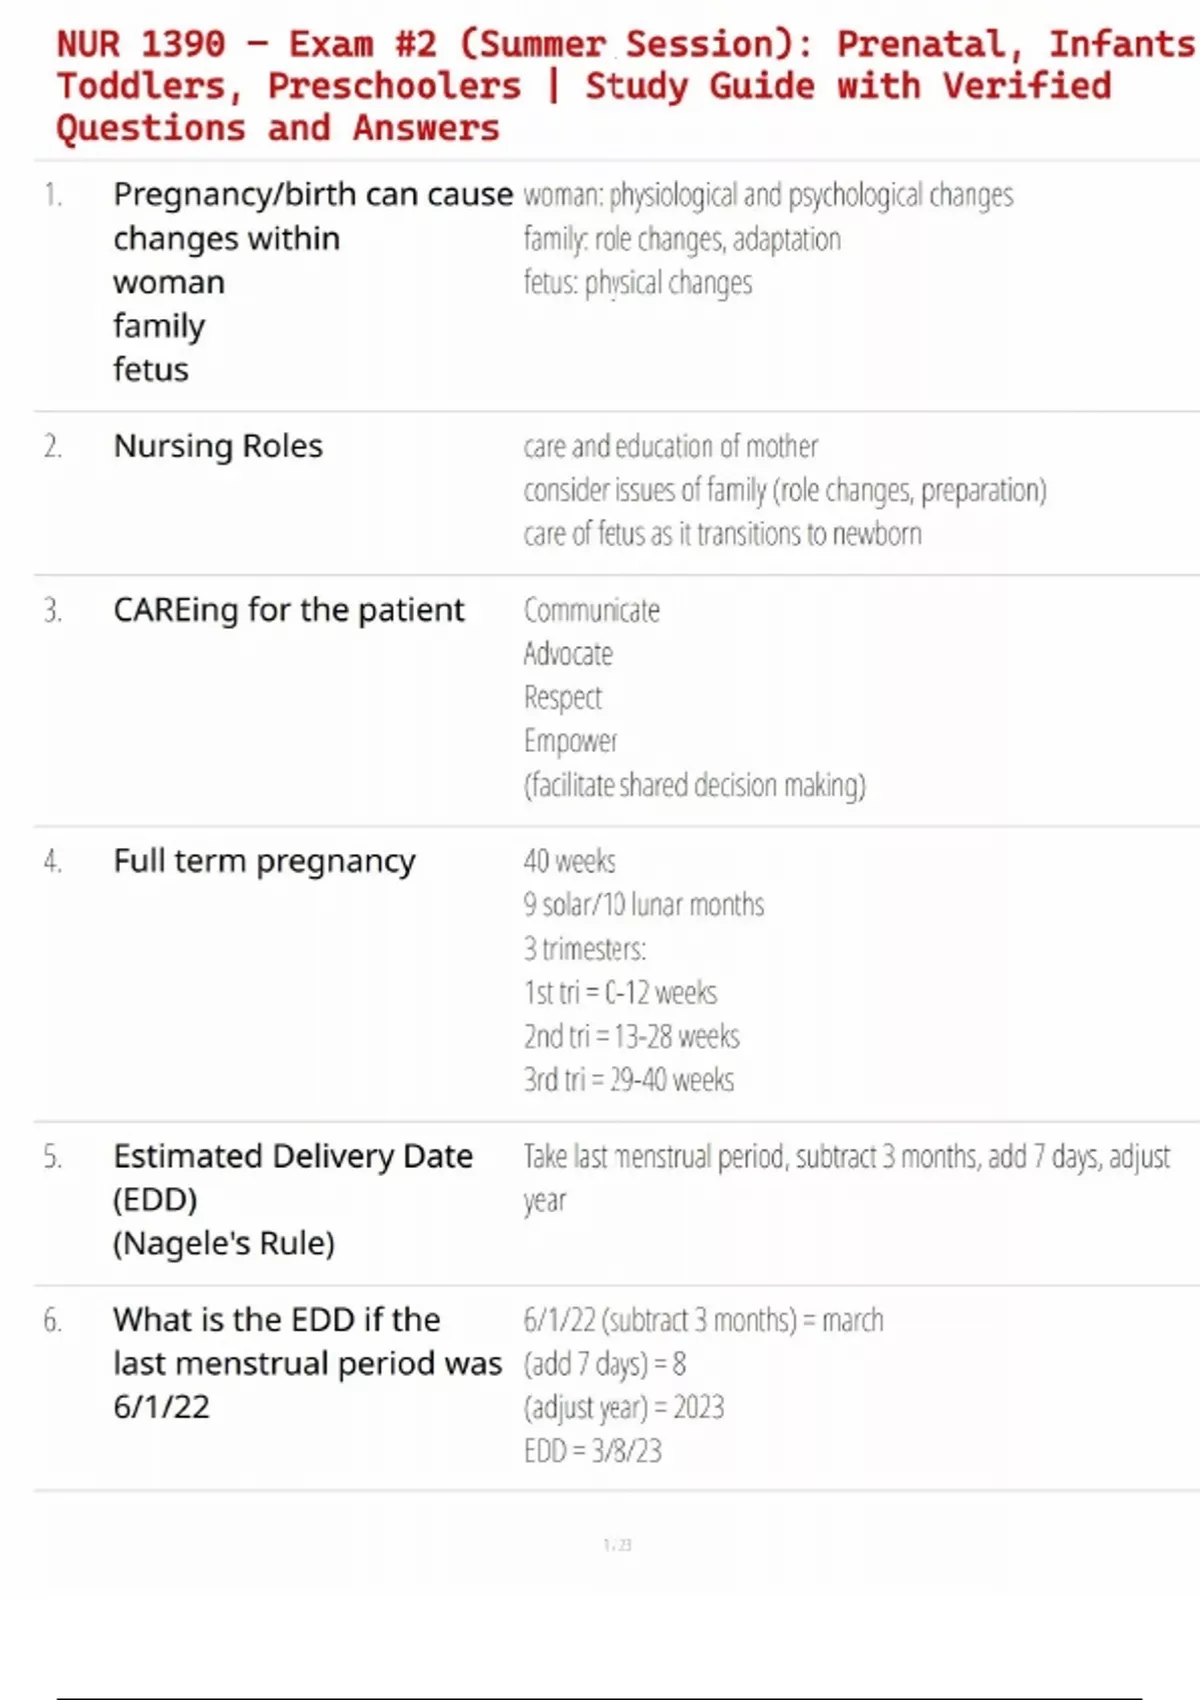Click the word "Advocate" in the answer
The image size is (1200, 1700).
(568, 654)
